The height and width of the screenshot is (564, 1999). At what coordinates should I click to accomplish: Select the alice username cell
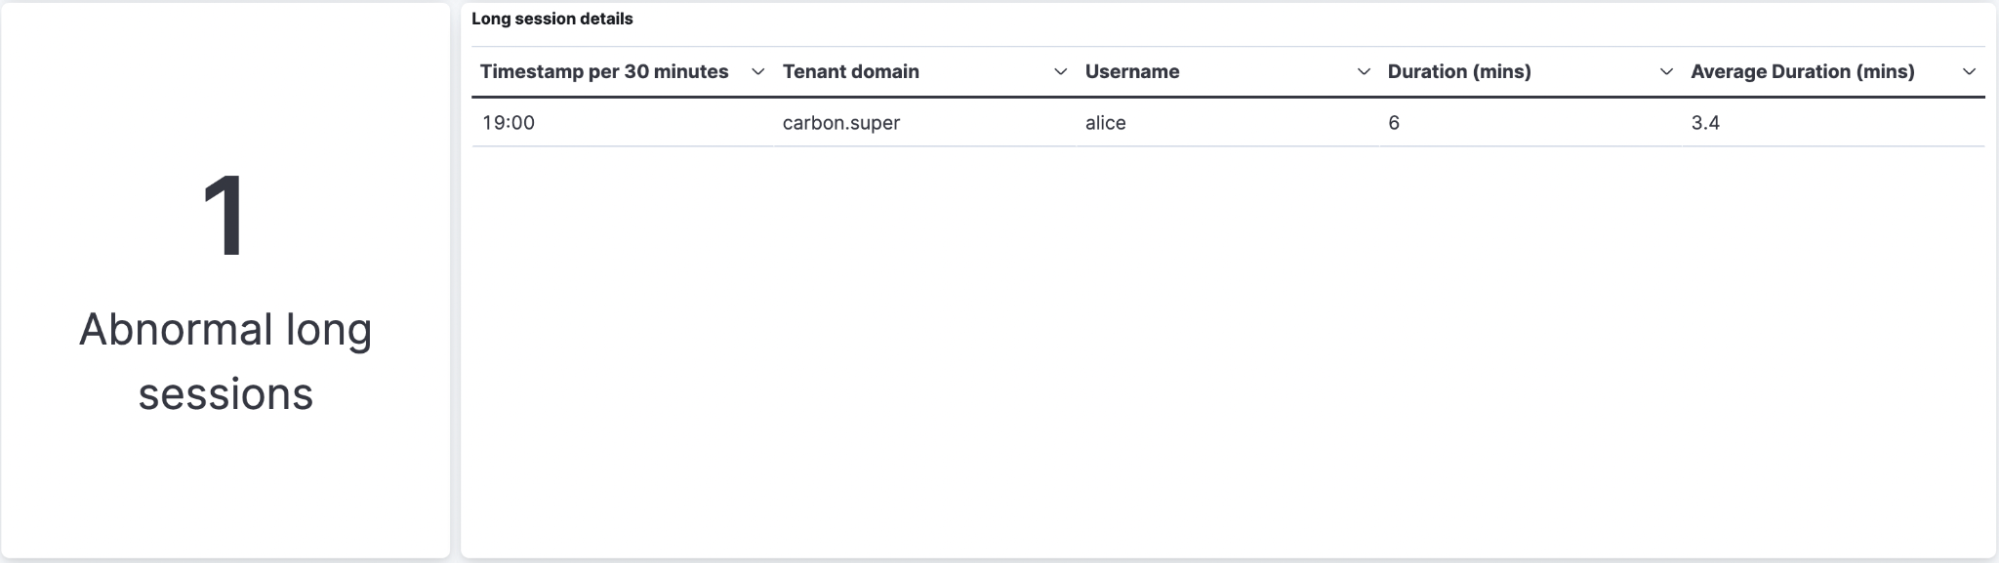pos(1228,123)
